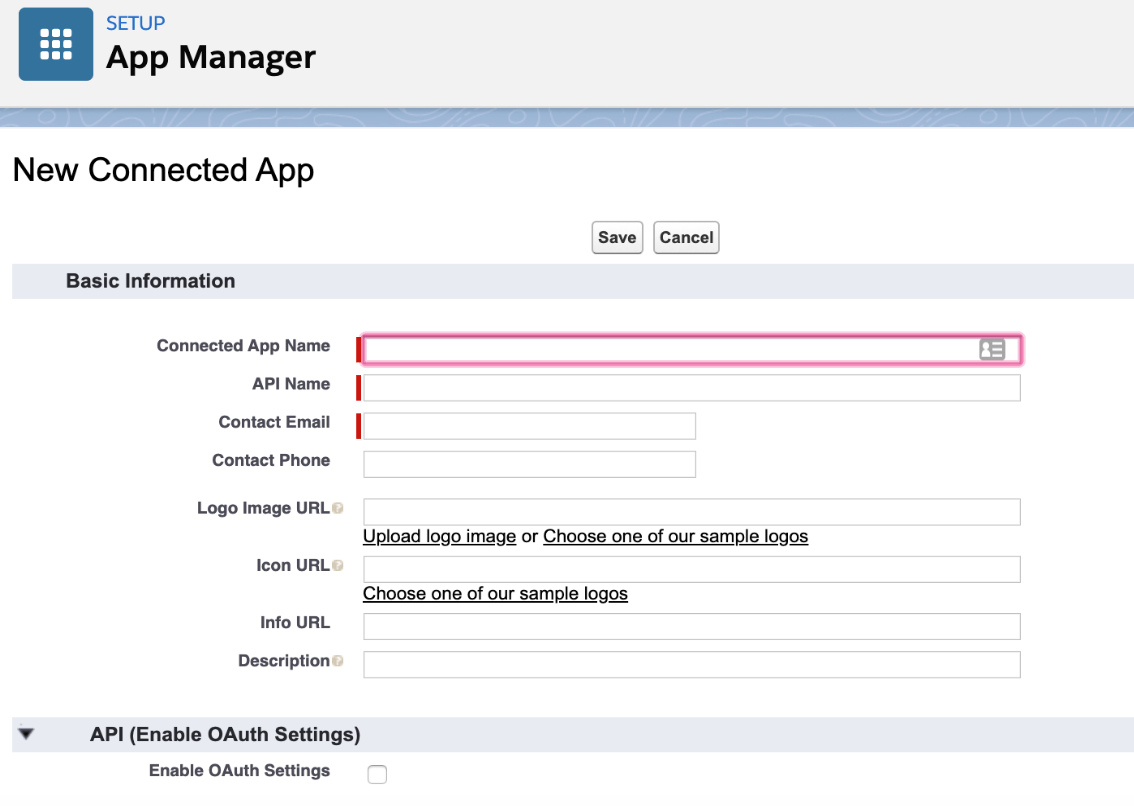Click the Contact Phone field
The height and width of the screenshot is (806, 1134).
click(x=528, y=463)
